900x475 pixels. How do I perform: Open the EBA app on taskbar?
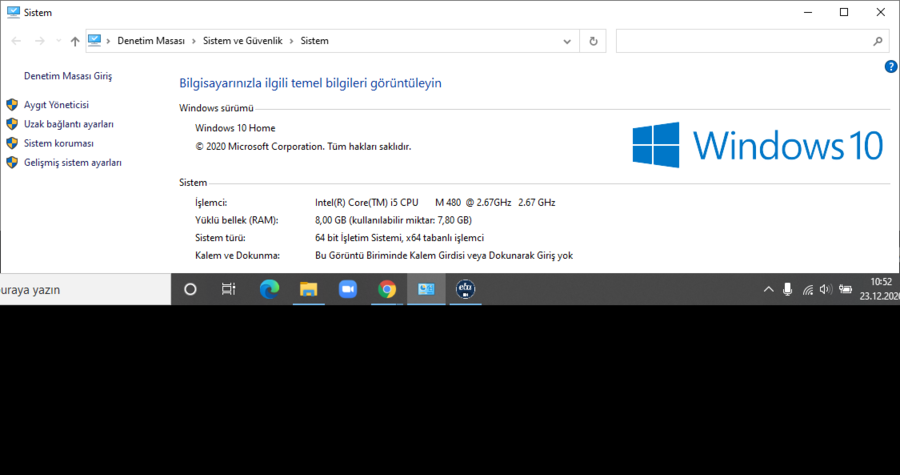[465, 290]
